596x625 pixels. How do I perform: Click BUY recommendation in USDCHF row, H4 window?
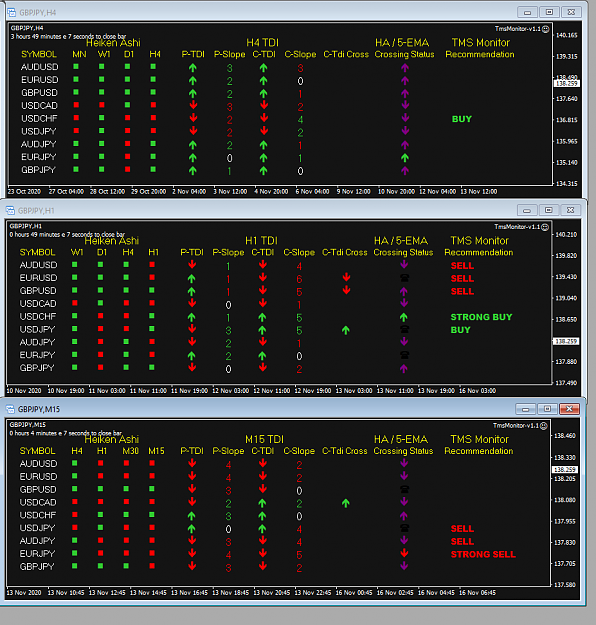tap(462, 119)
